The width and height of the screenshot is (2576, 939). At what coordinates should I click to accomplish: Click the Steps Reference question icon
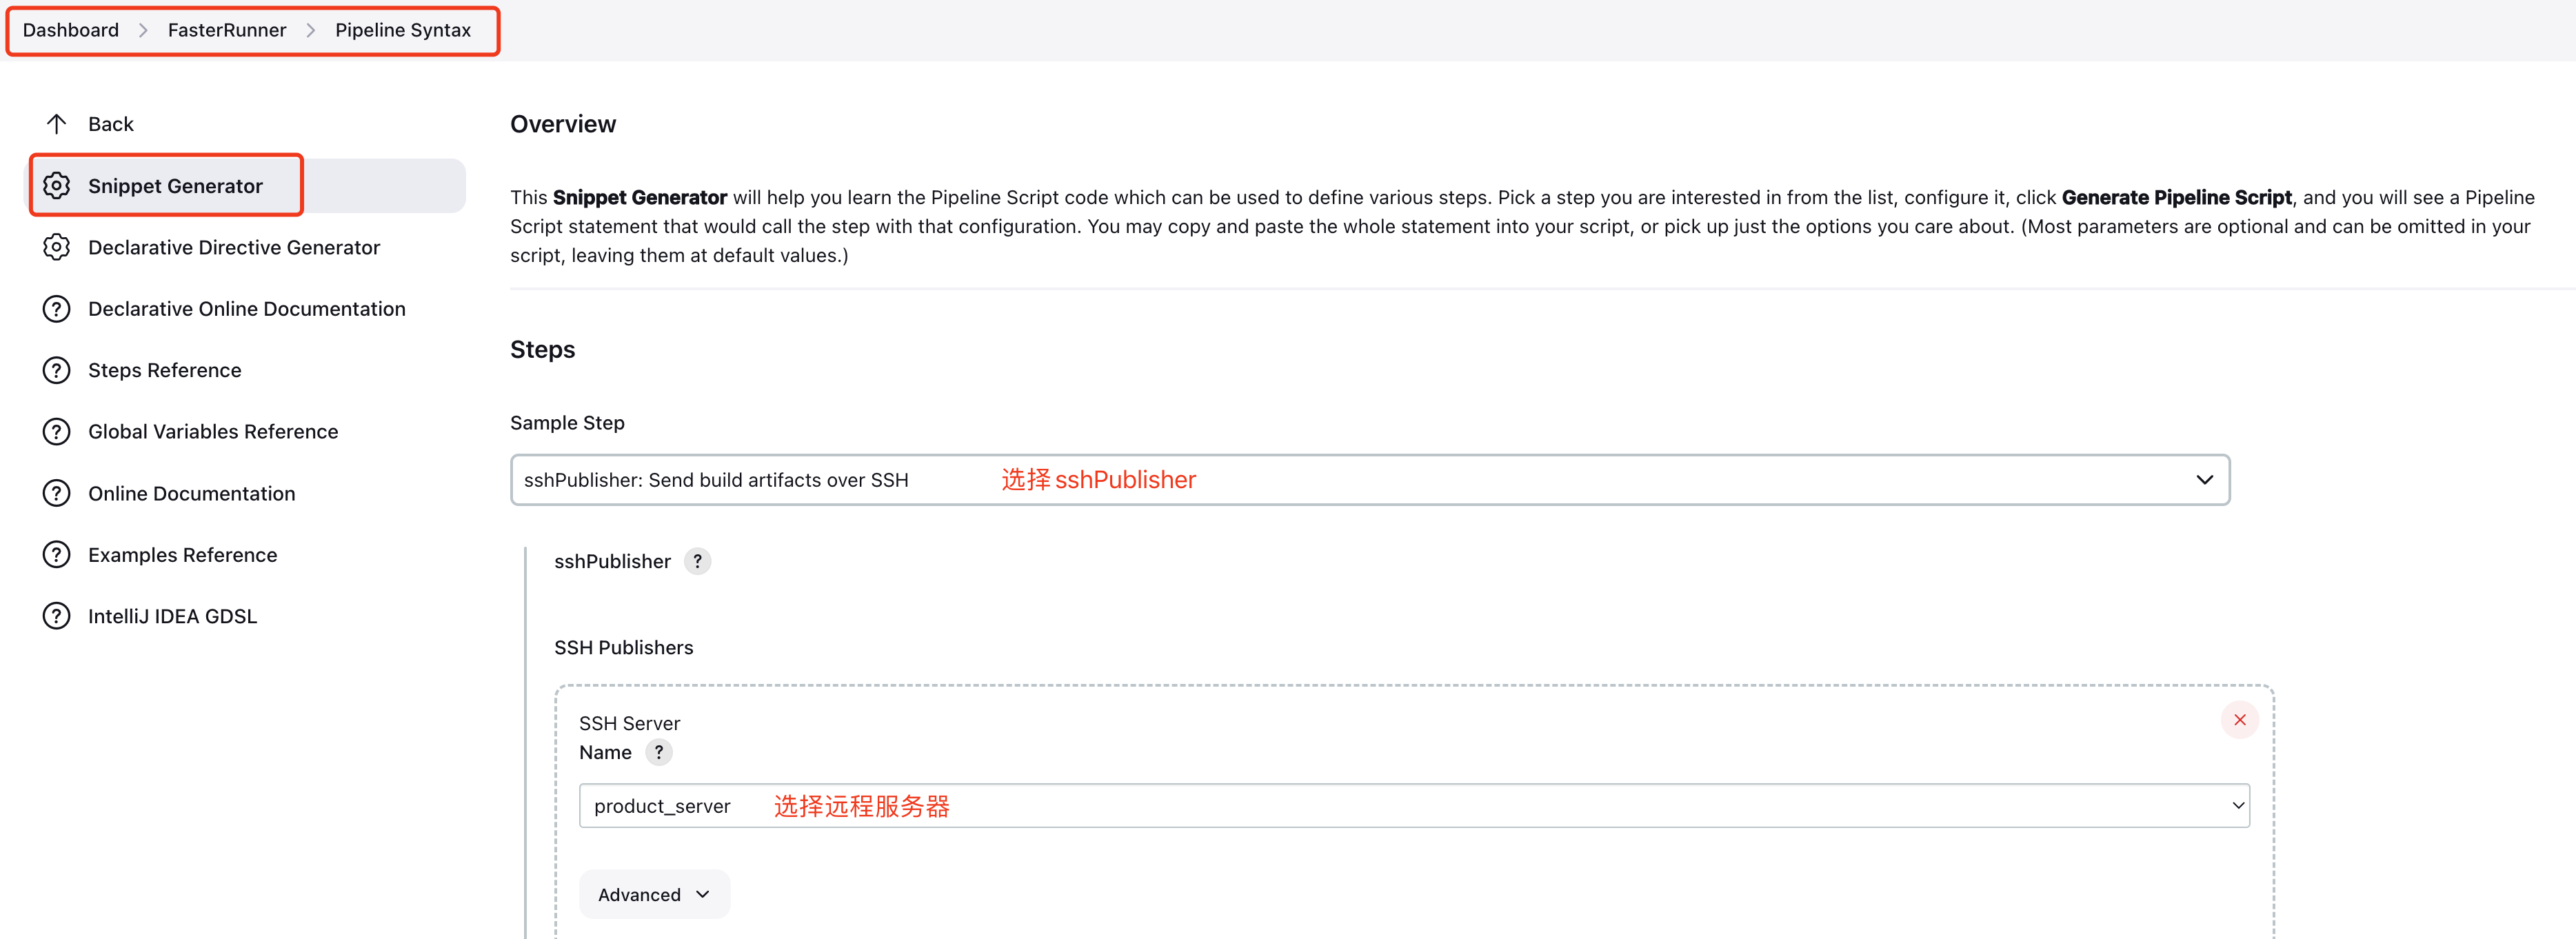(56, 370)
